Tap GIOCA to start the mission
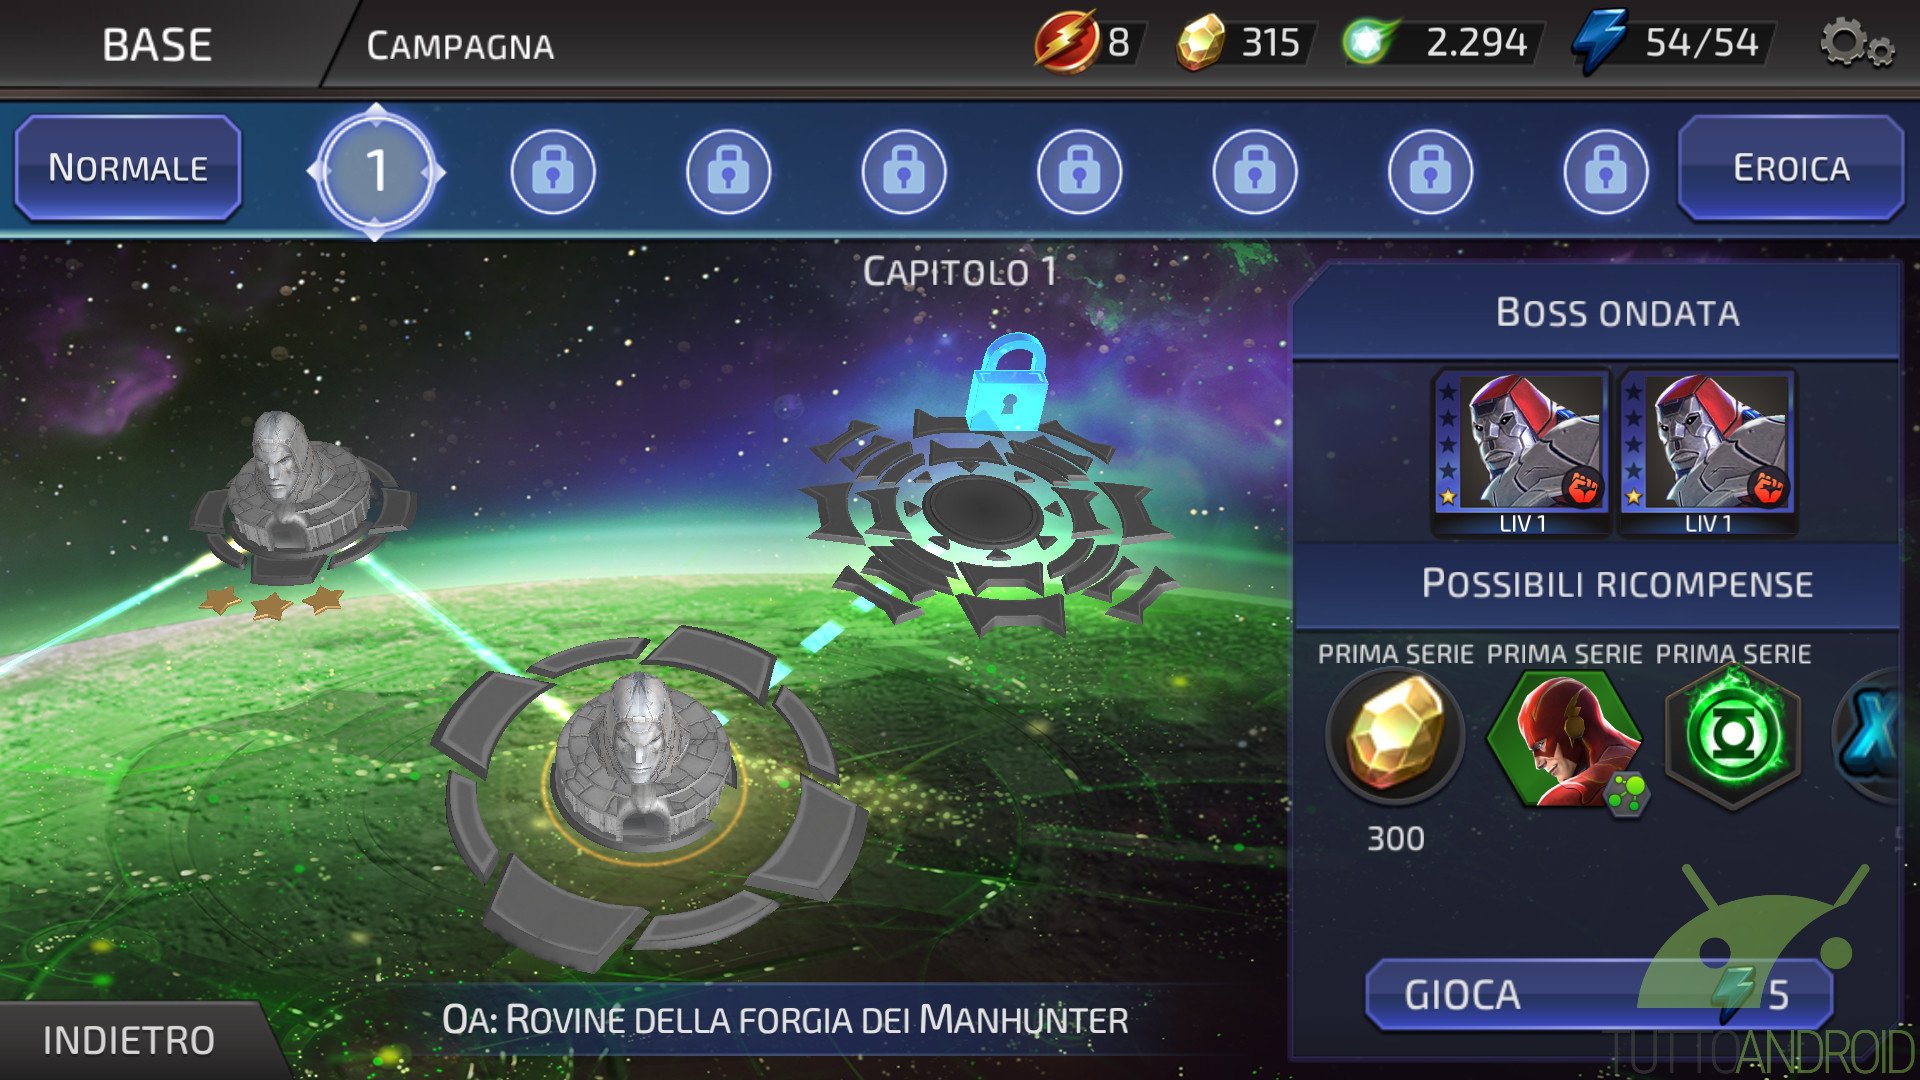This screenshot has width=1920, height=1080. tap(1598, 994)
